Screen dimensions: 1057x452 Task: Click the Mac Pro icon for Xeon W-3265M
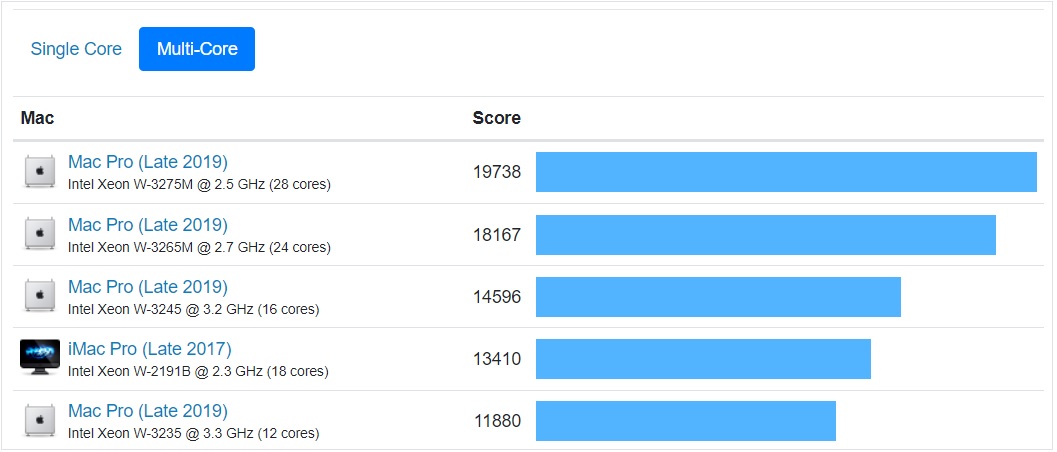40,234
